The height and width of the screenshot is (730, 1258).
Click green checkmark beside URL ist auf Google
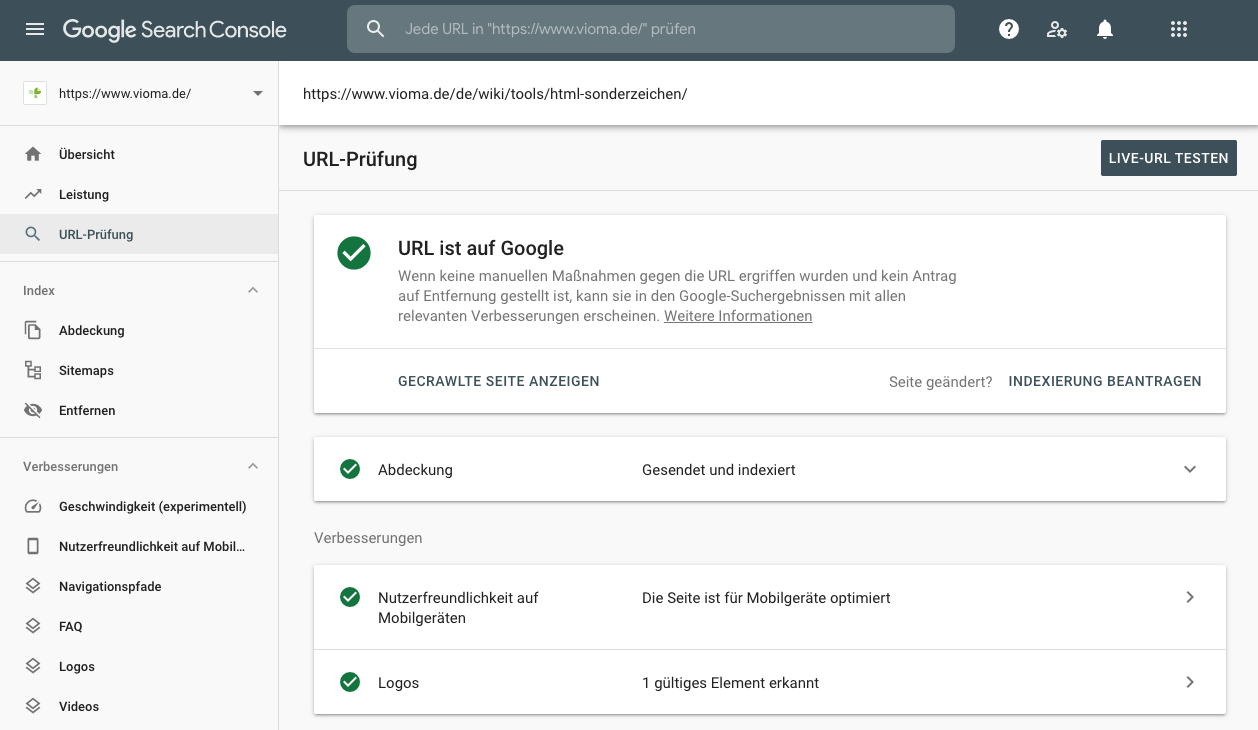(354, 253)
